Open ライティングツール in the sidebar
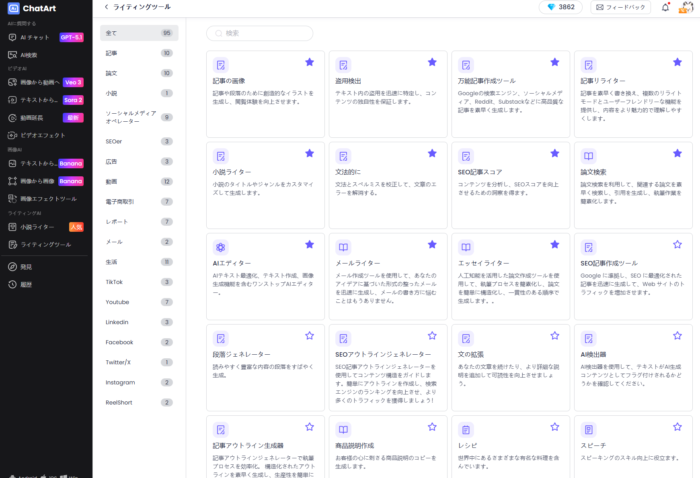The image size is (700, 478). pos(46,245)
